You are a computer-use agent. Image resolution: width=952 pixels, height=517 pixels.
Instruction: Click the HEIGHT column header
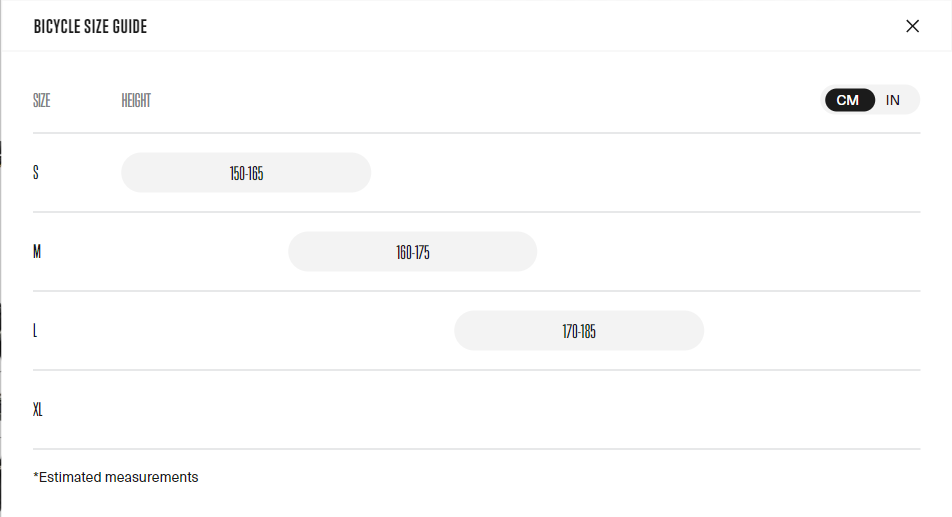136,100
